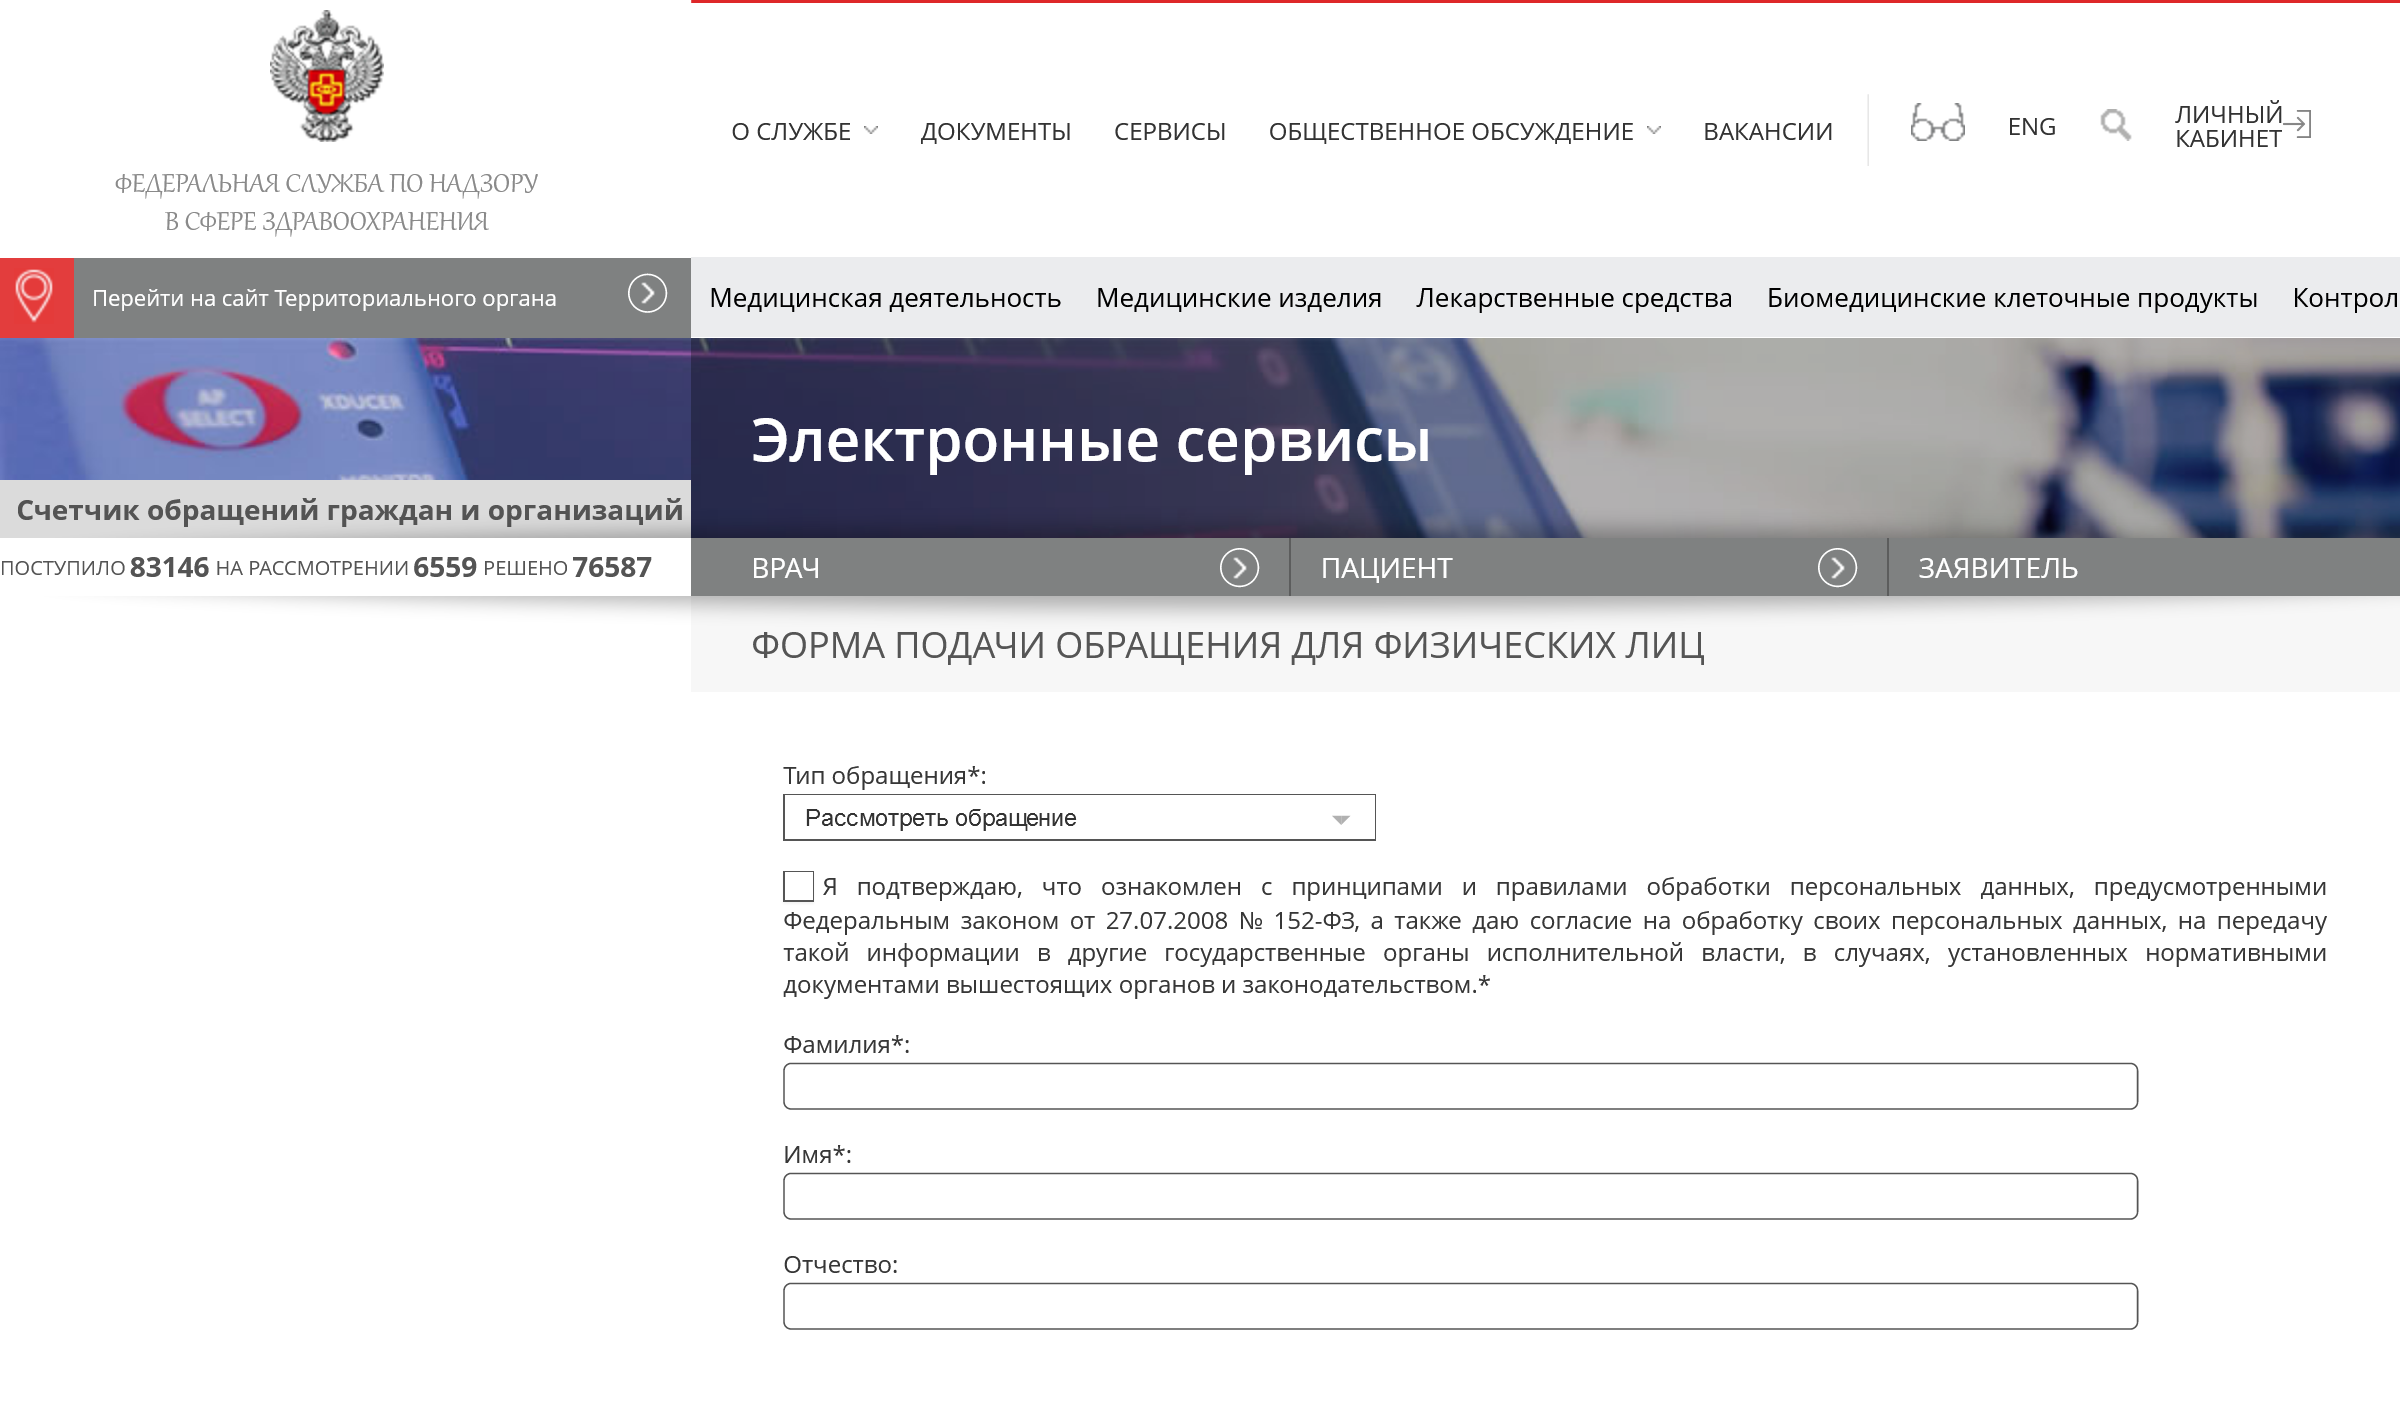Click circled arrow next to Территориального органа
Screen dimensions: 2400x1420
(x=647, y=294)
